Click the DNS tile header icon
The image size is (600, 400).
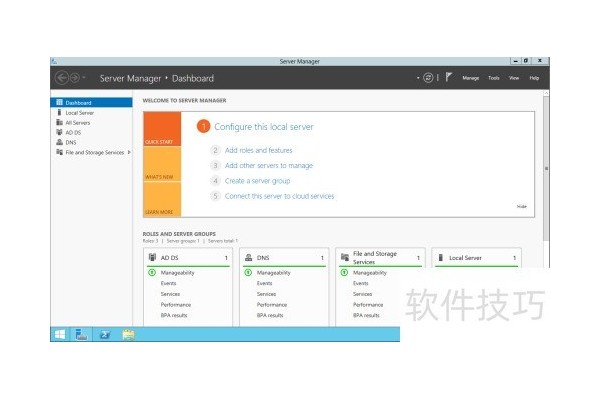coord(248,258)
